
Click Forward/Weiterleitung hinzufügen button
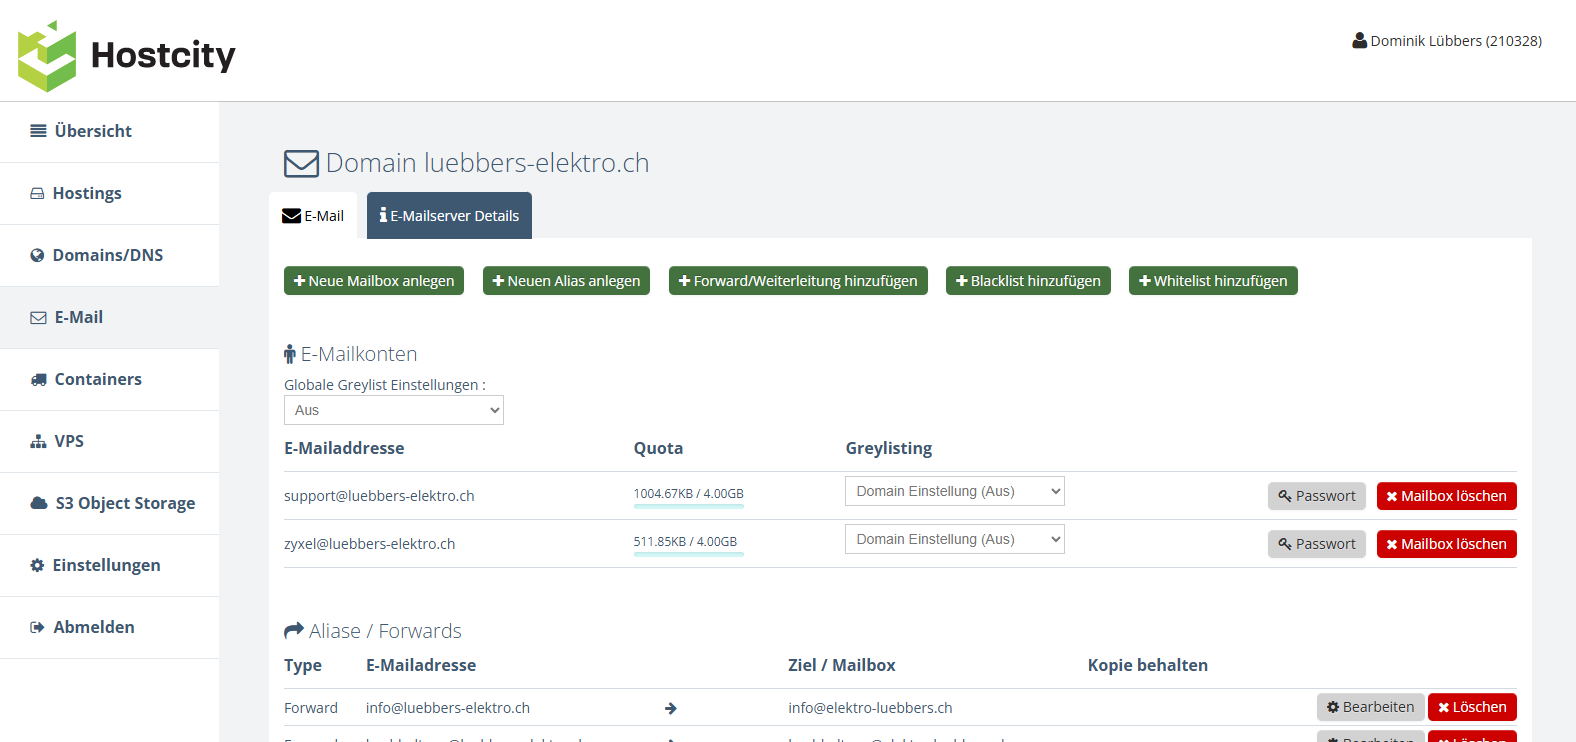coord(798,281)
